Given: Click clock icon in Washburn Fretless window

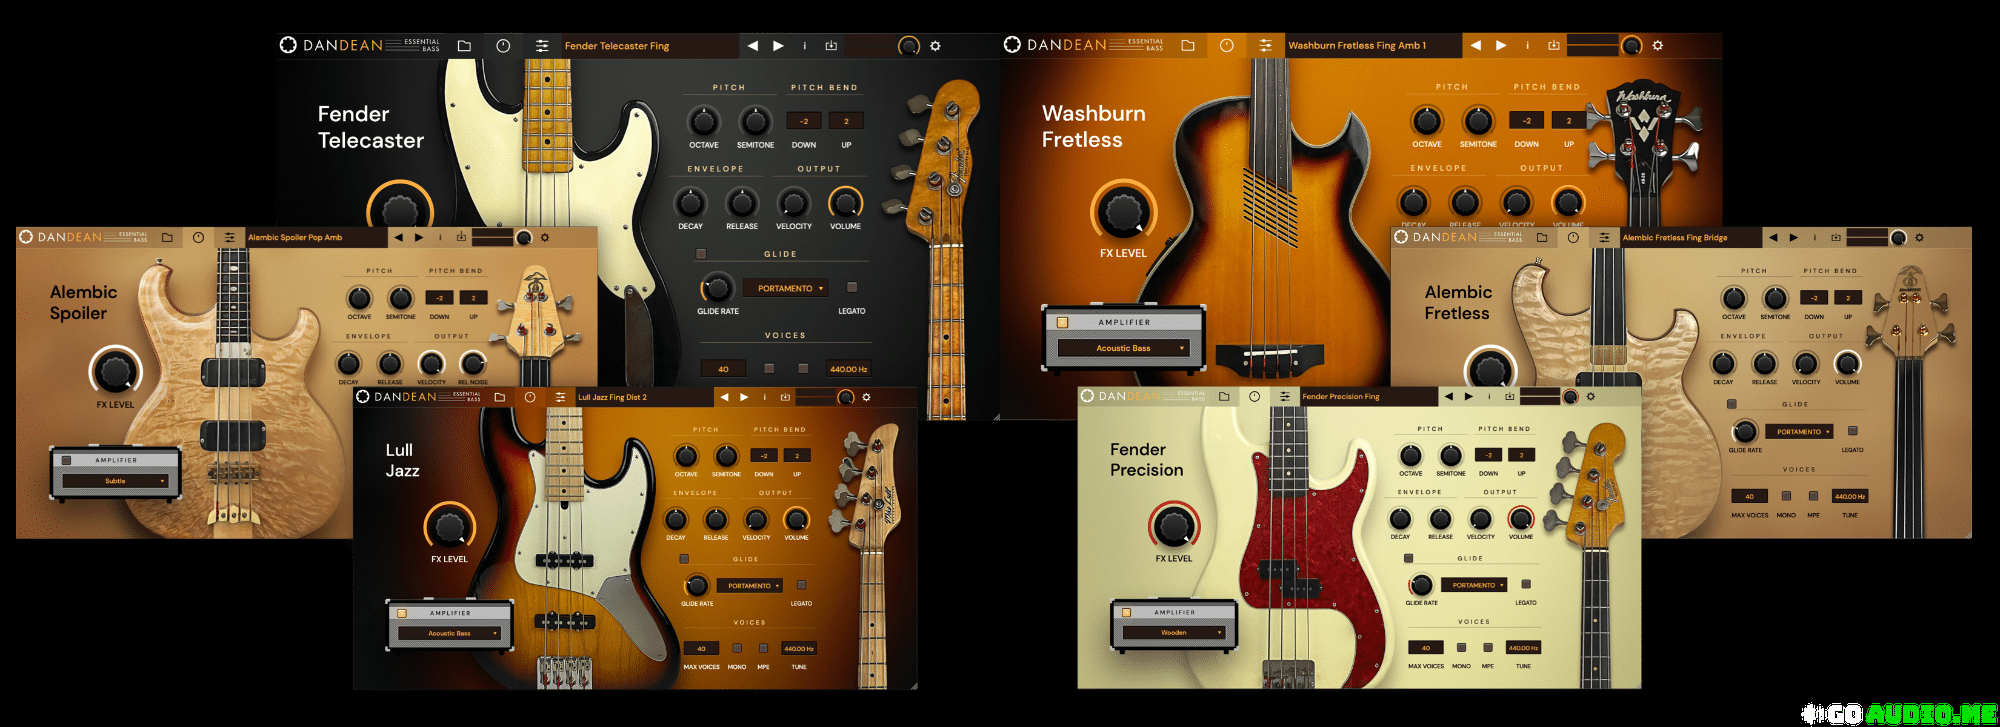Looking at the screenshot, I should [x=1227, y=45].
